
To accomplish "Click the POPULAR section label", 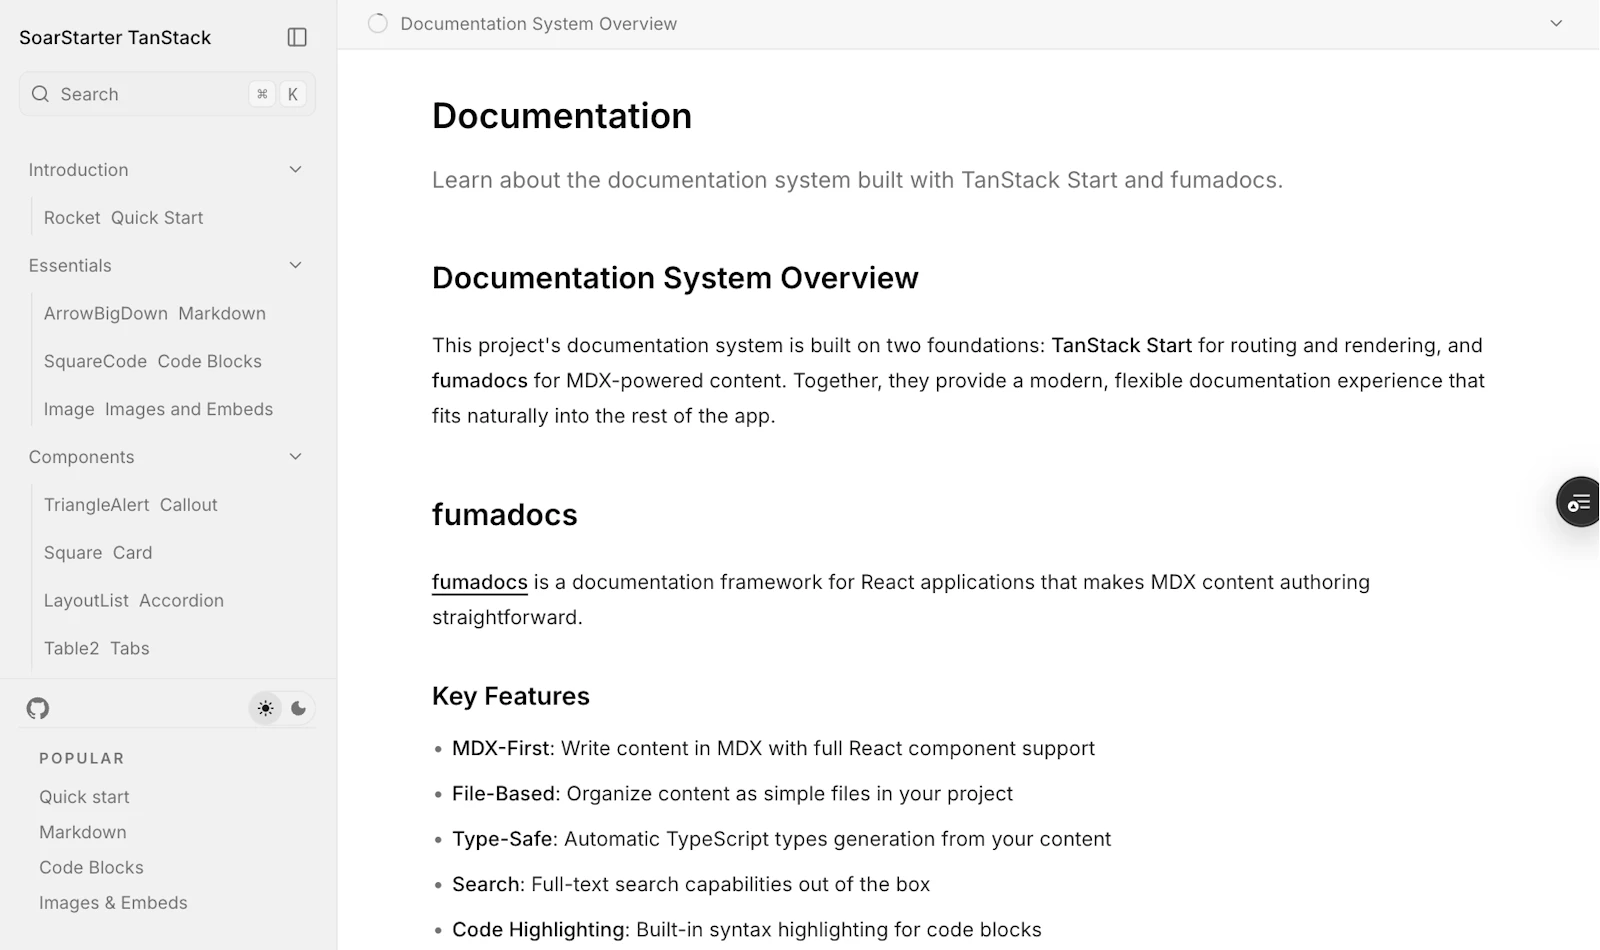I will click(82, 758).
